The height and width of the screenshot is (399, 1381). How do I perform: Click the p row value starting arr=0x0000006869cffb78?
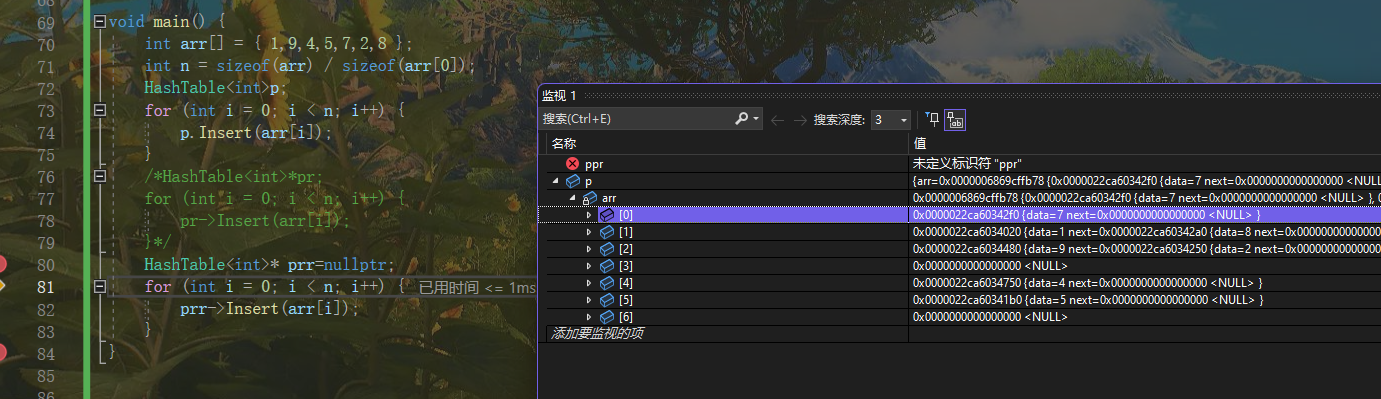pyautogui.click(x=1146, y=181)
